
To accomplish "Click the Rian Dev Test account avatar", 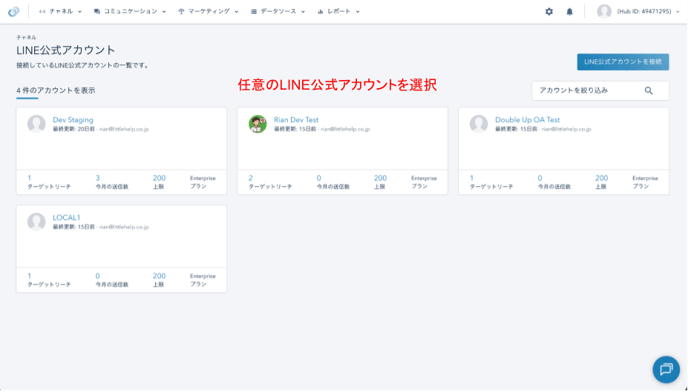I will [x=258, y=124].
